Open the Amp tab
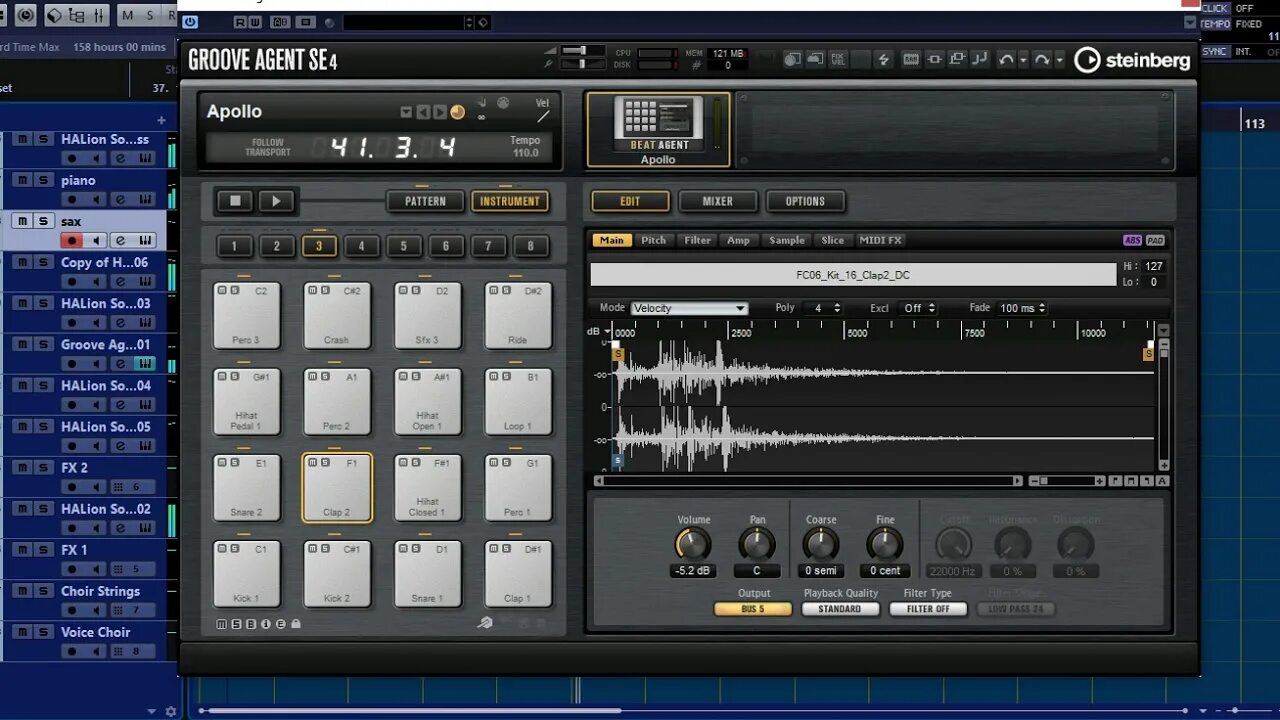This screenshot has height=720, width=1280. 738,240
